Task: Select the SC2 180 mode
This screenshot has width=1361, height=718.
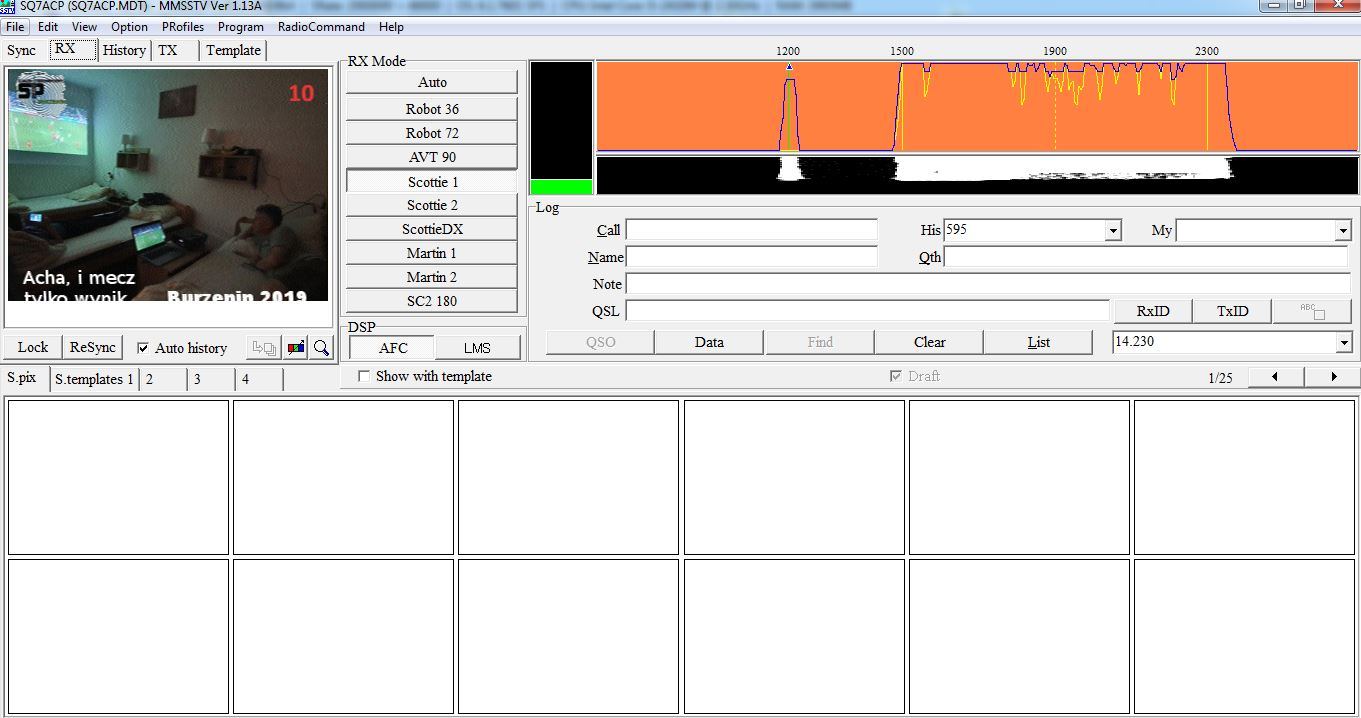Action: point(432,301)
